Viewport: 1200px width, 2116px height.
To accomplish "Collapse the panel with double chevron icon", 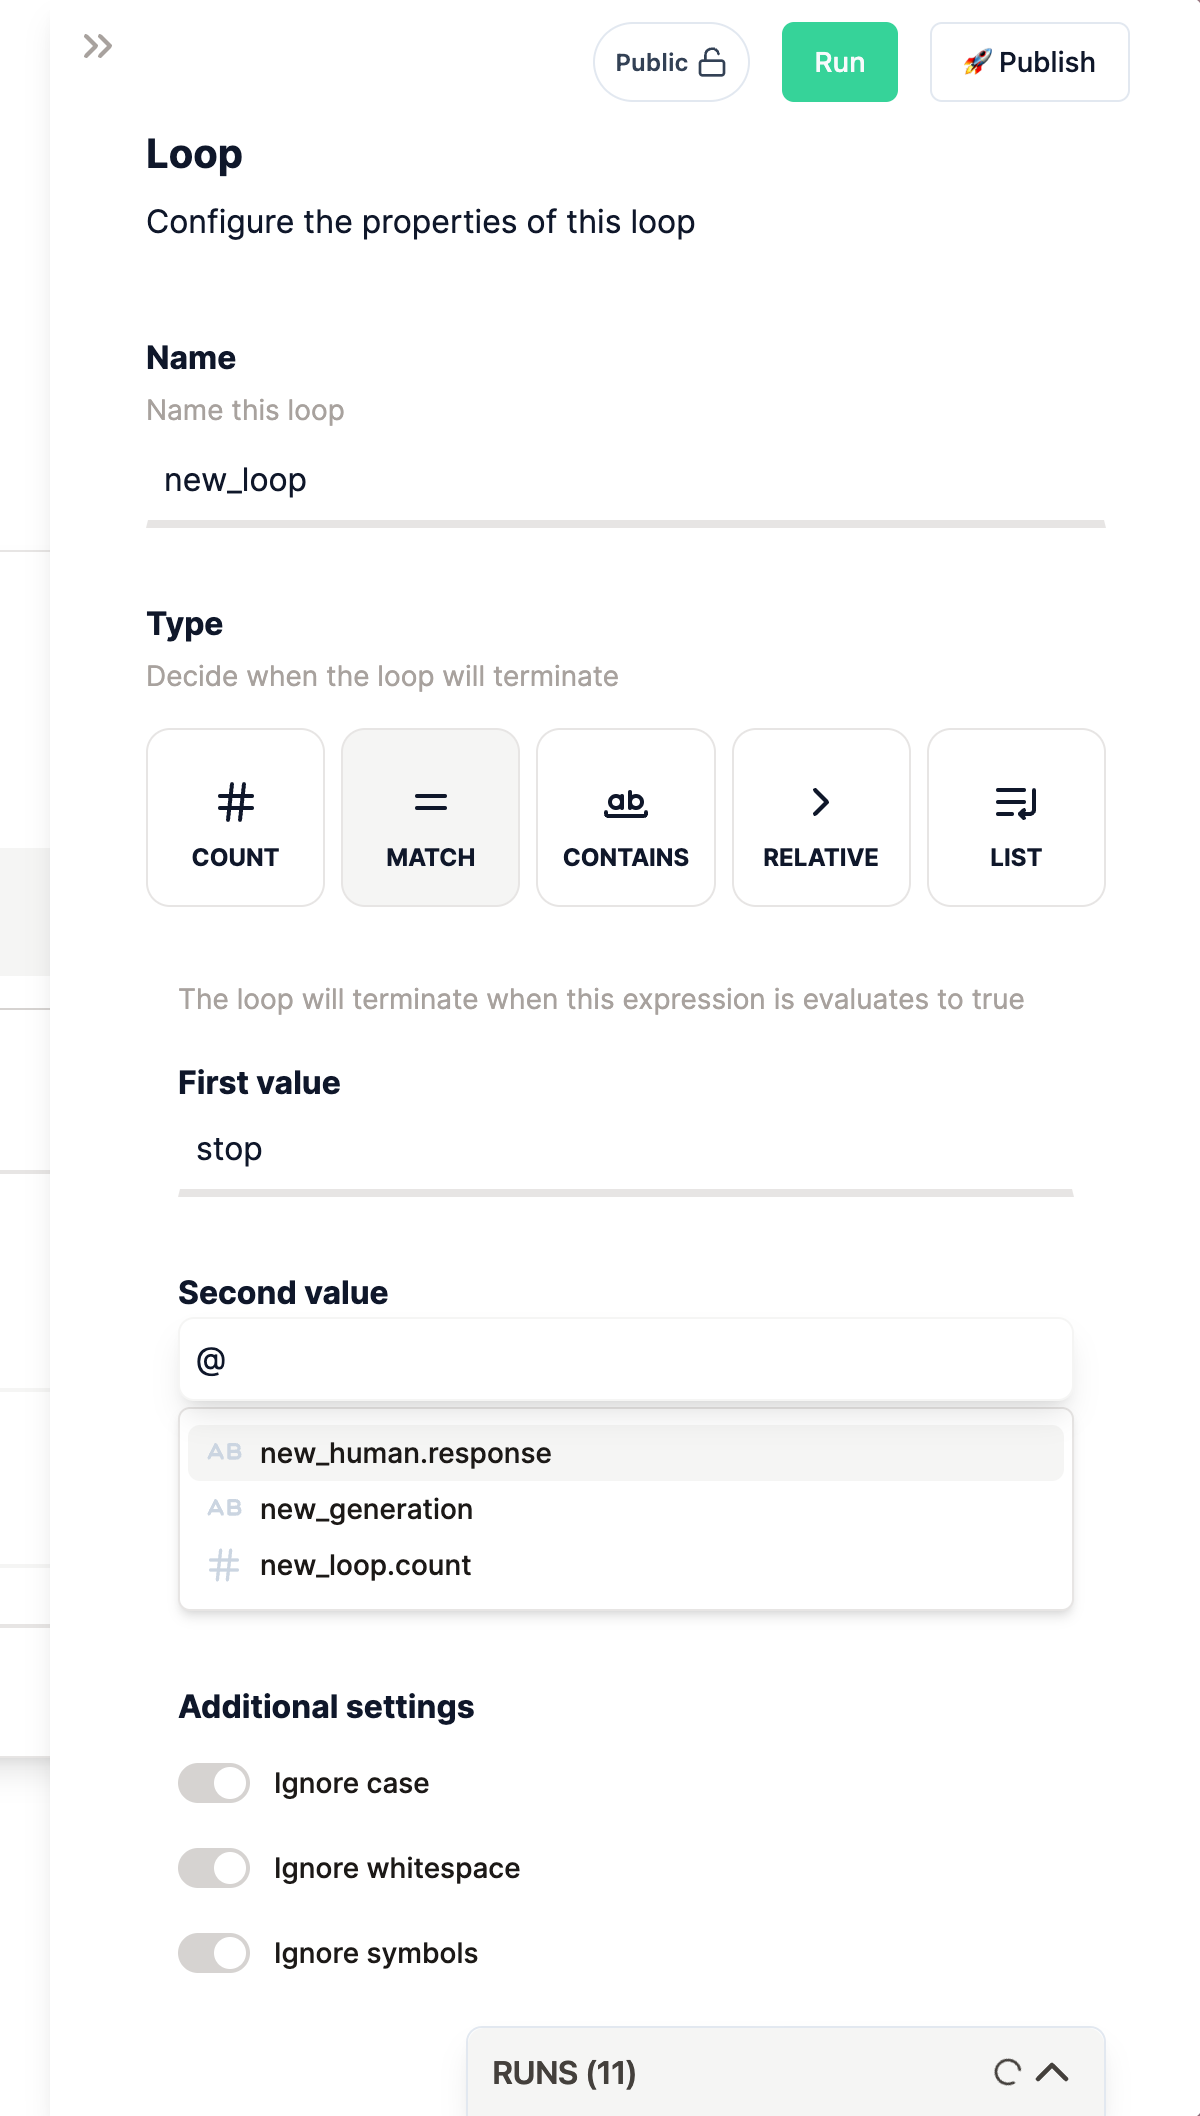I will click(98, 46).
